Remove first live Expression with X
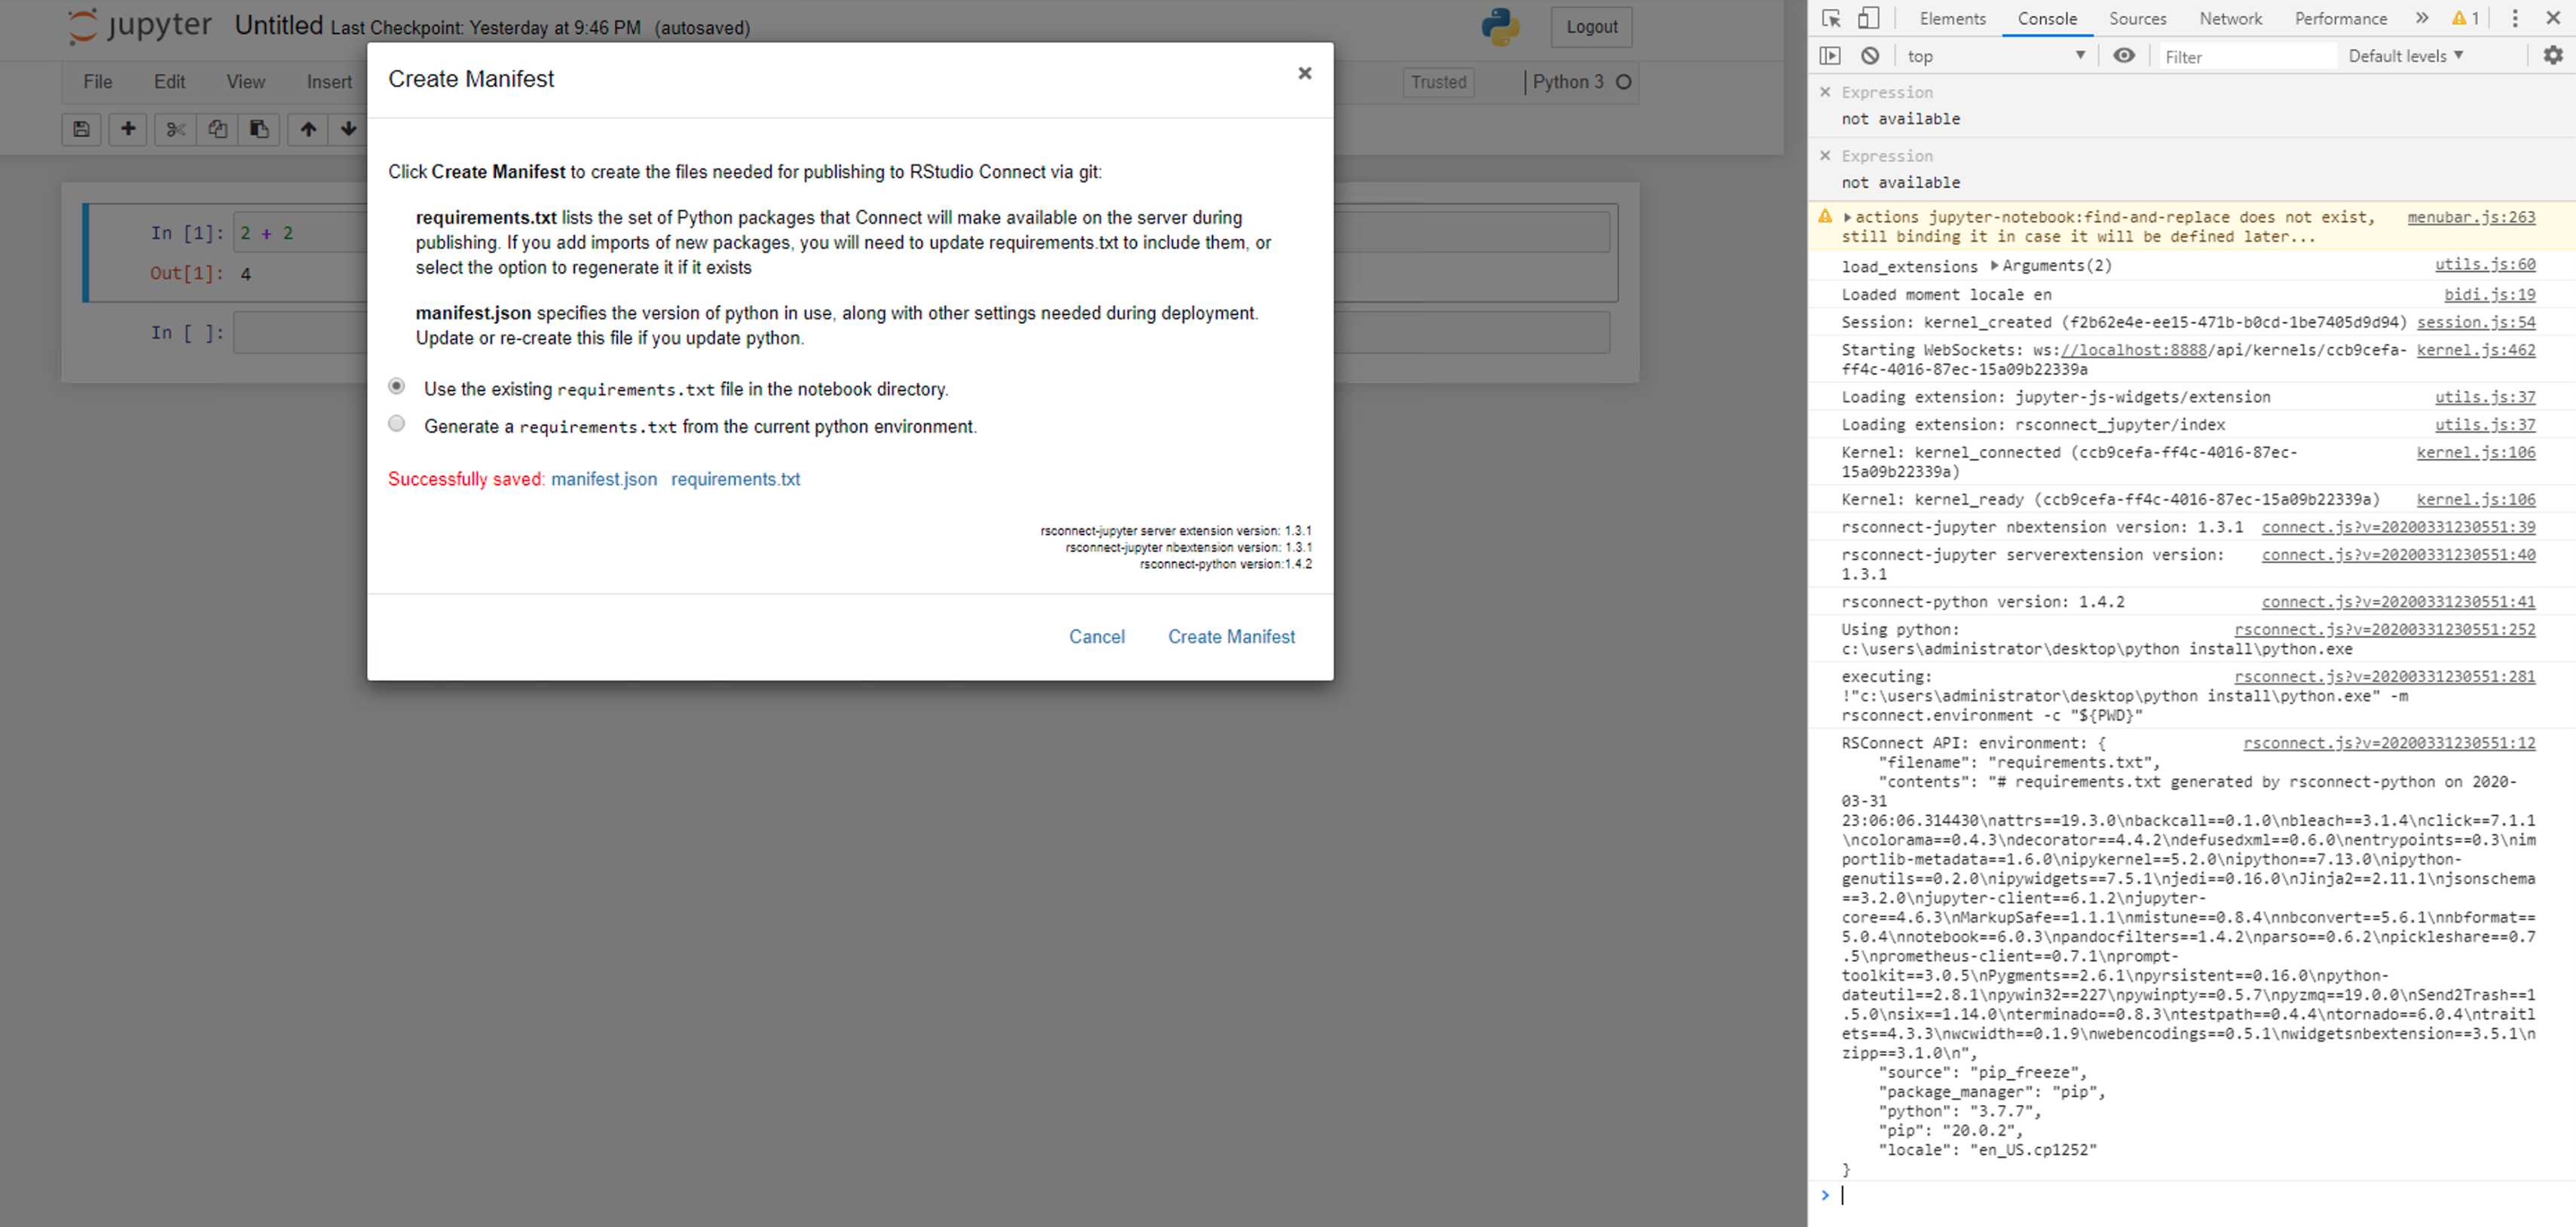Viewport: 2576px width, 1227px height. (1825, 92)
